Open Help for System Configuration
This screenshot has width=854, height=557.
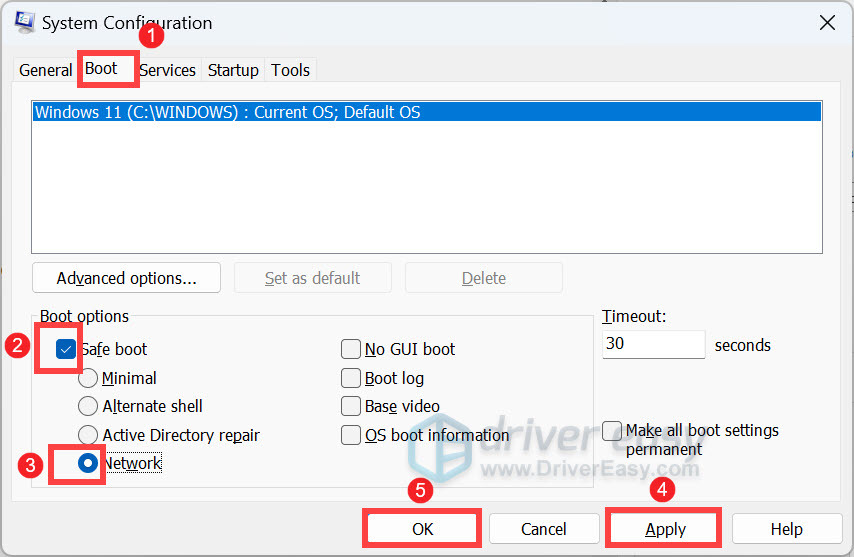click(786, 529)
